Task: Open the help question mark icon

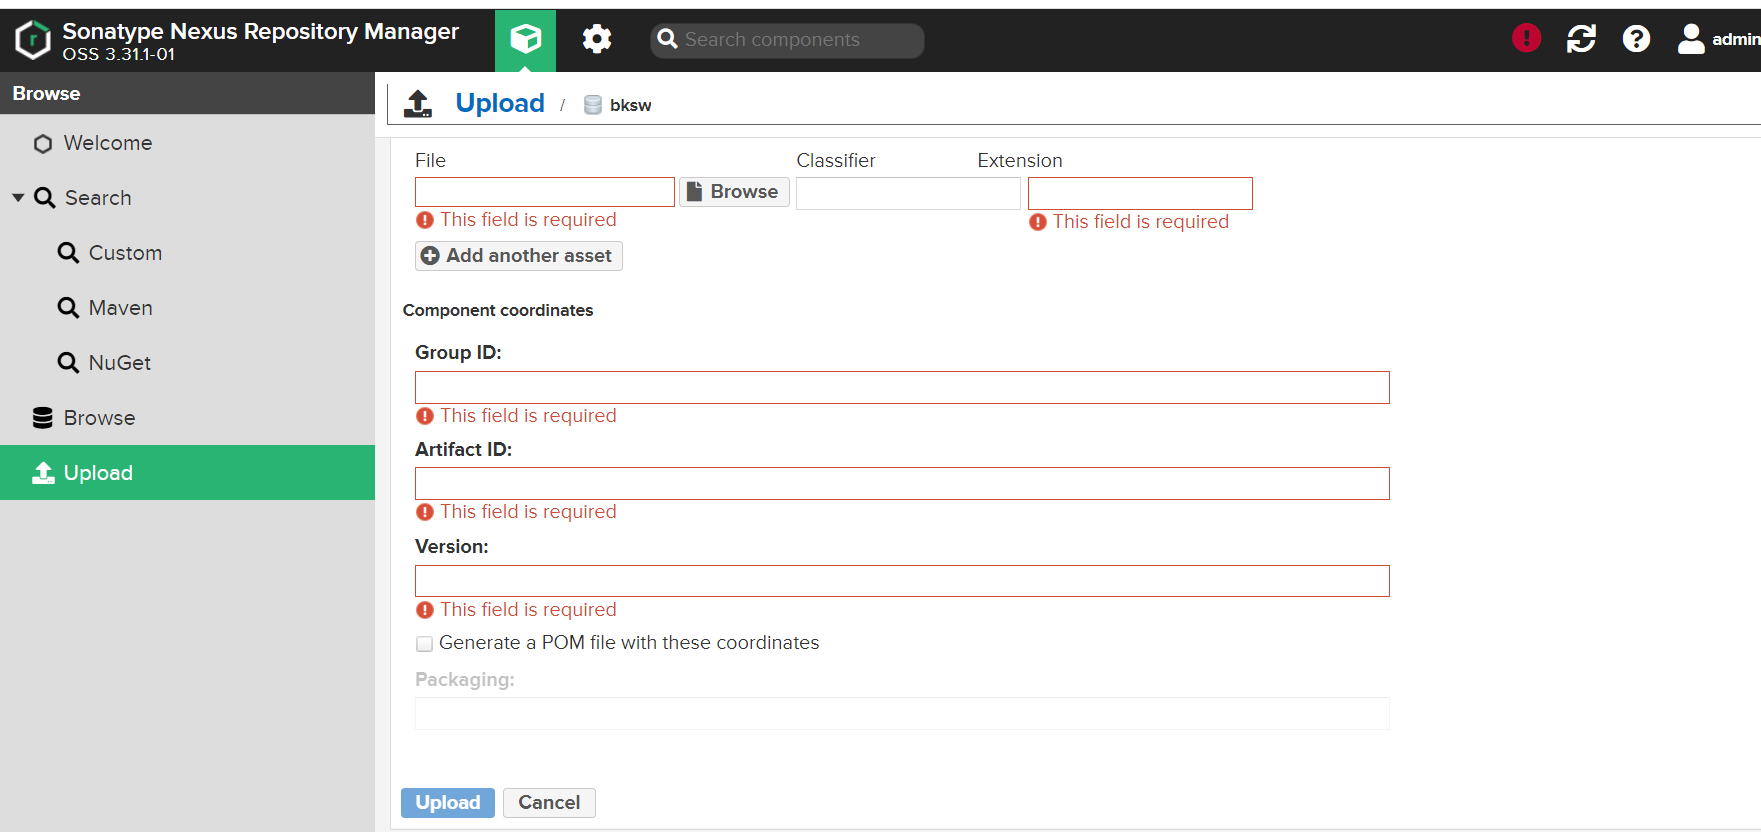Action: 1636,39
